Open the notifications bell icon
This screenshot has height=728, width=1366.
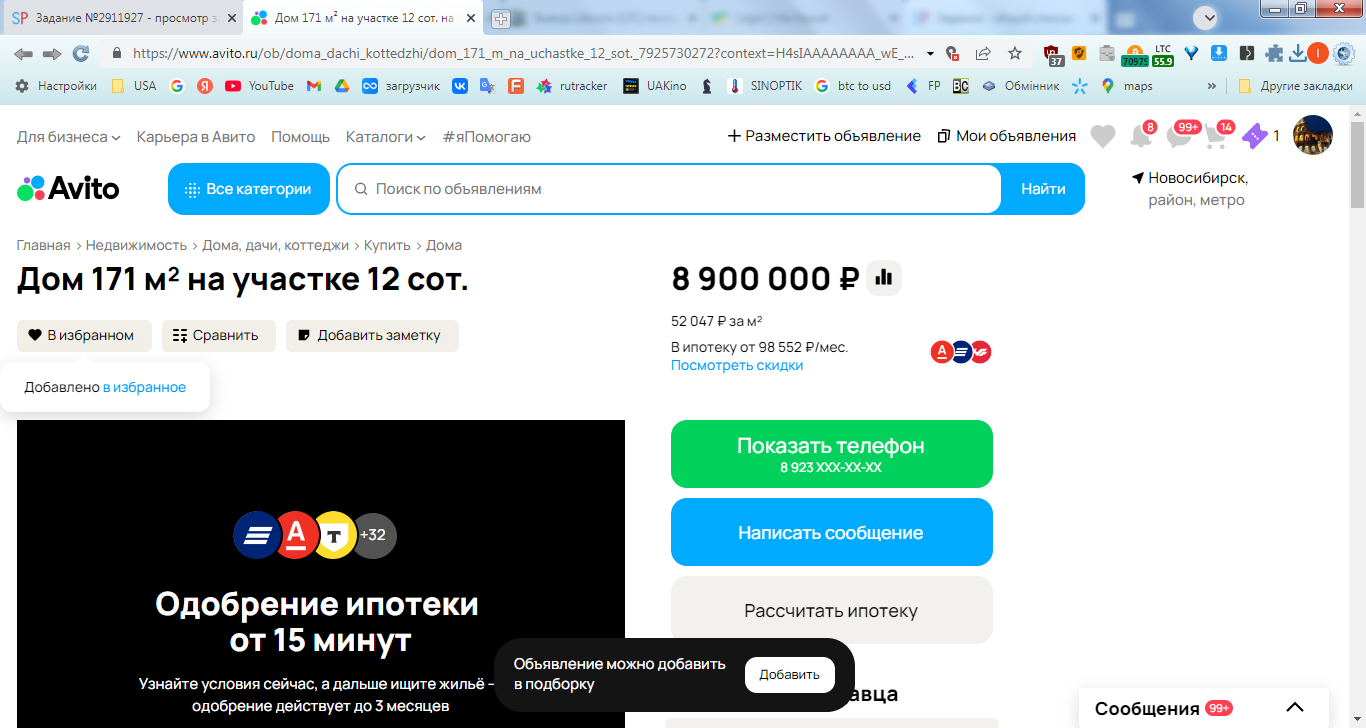coord(1139,136)
